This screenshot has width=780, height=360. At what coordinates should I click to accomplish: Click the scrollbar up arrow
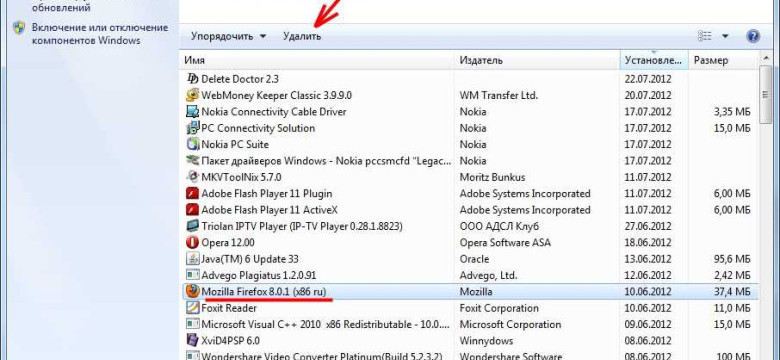766,58
